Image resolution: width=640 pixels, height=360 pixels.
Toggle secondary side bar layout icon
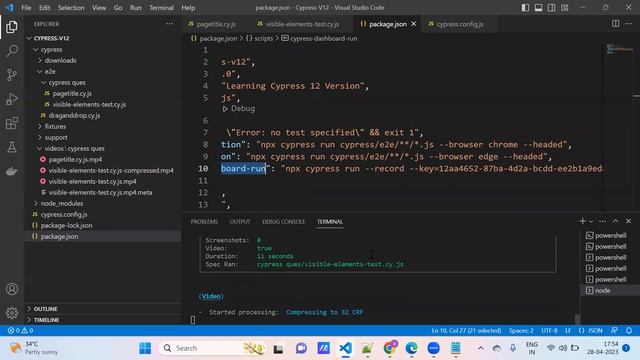pos(551,7)
